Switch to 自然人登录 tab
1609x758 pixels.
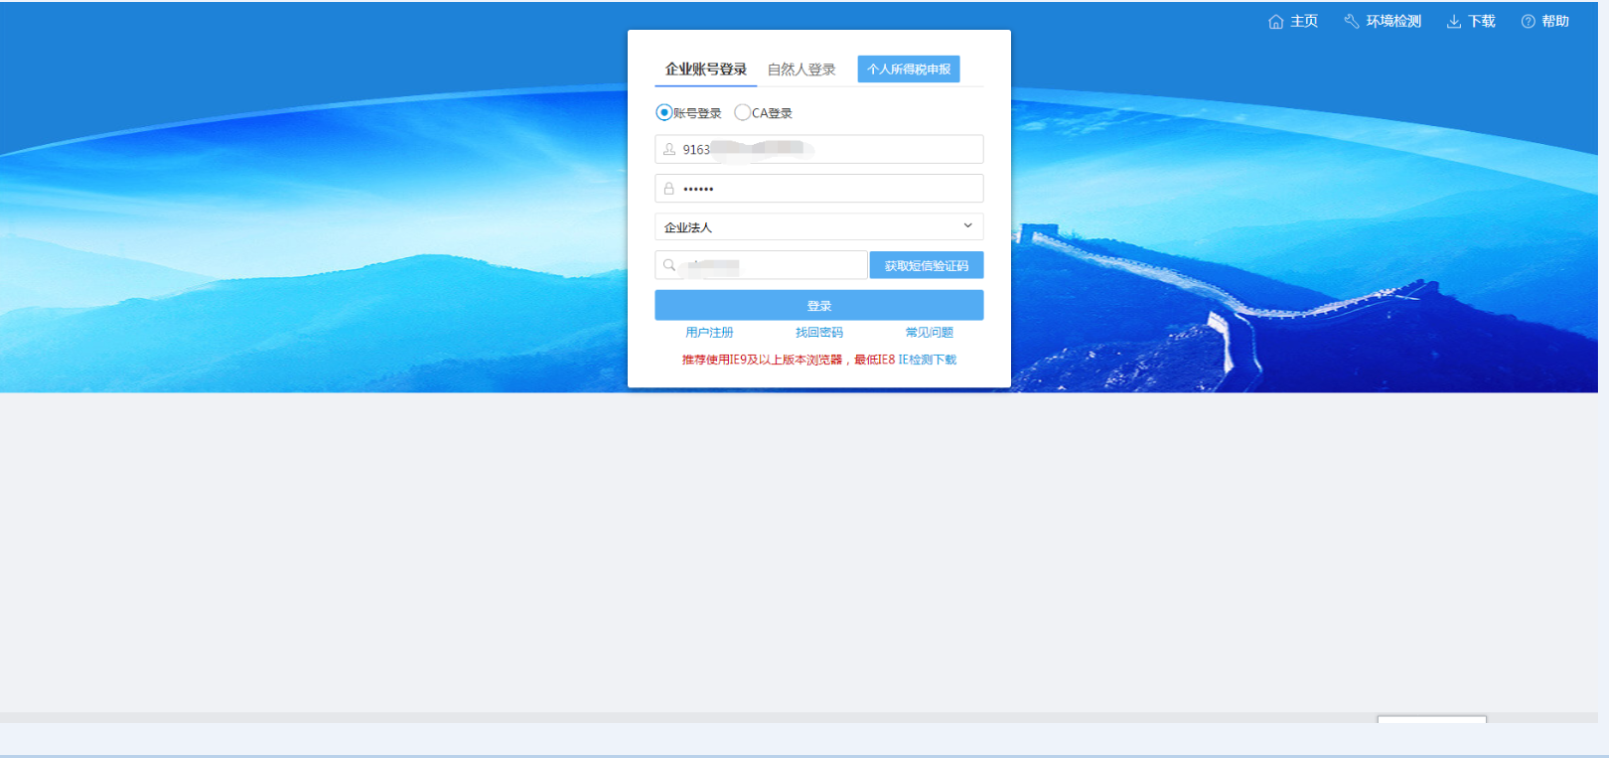801,69
